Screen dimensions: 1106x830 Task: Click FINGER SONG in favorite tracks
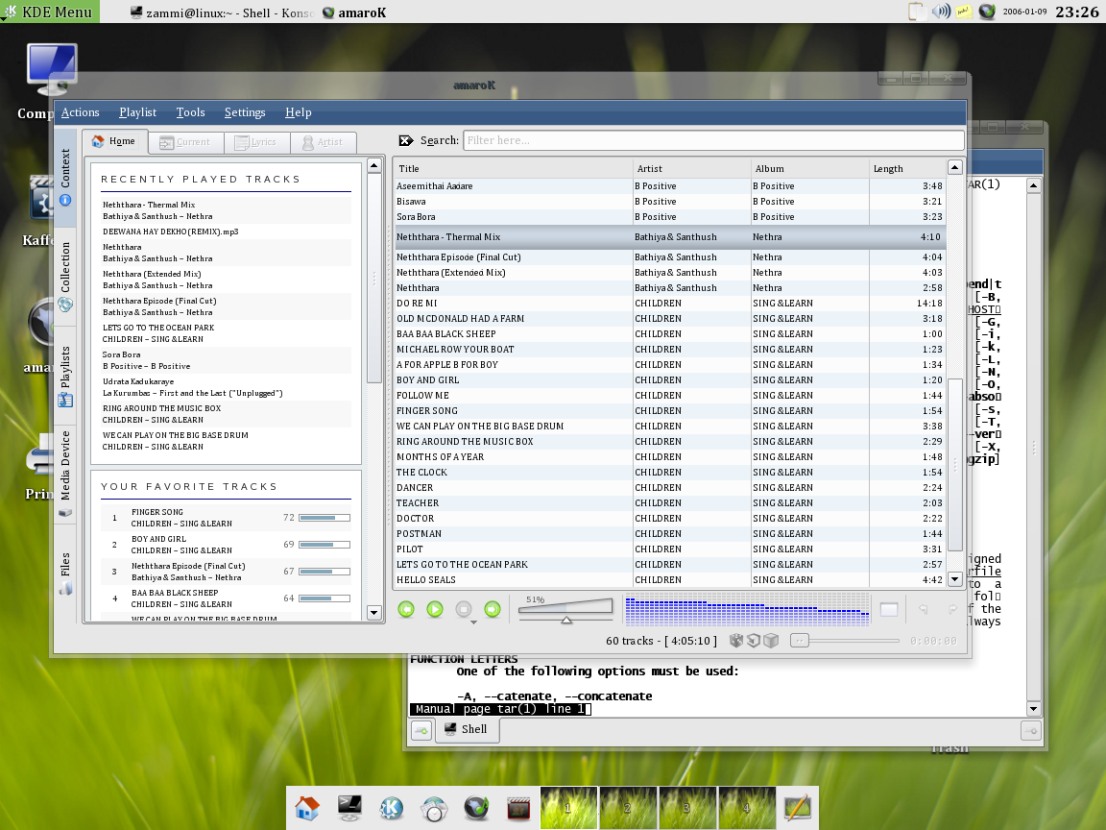coord(157,512)
